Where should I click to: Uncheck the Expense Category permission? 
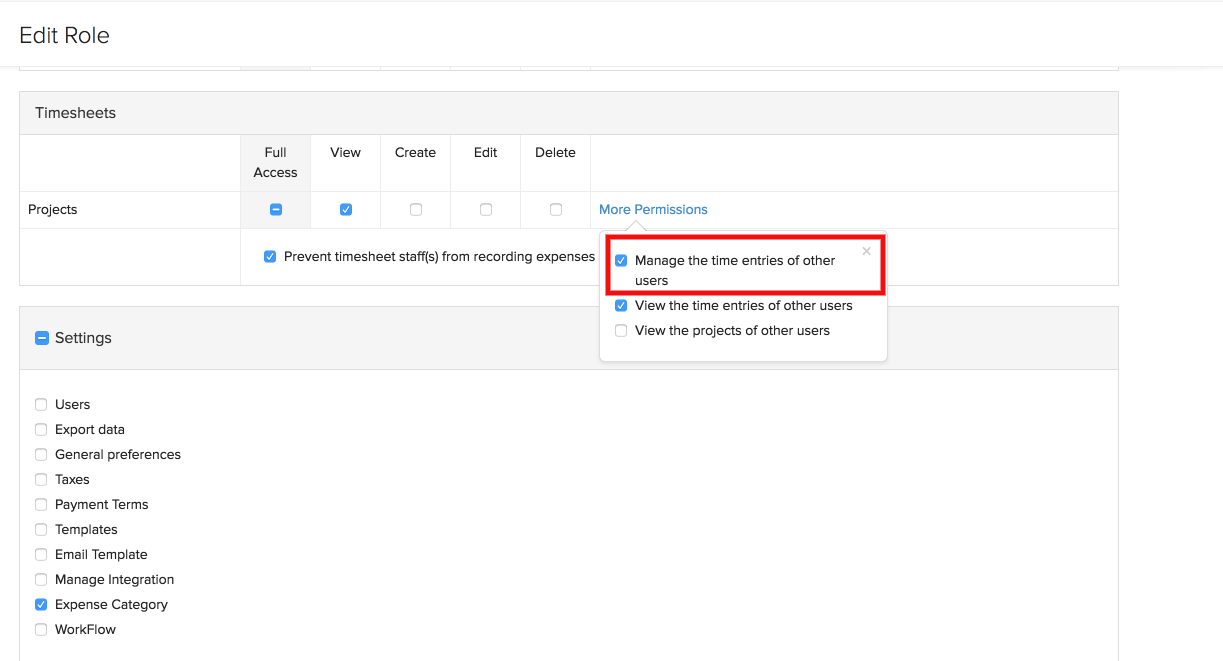(41, 605)
